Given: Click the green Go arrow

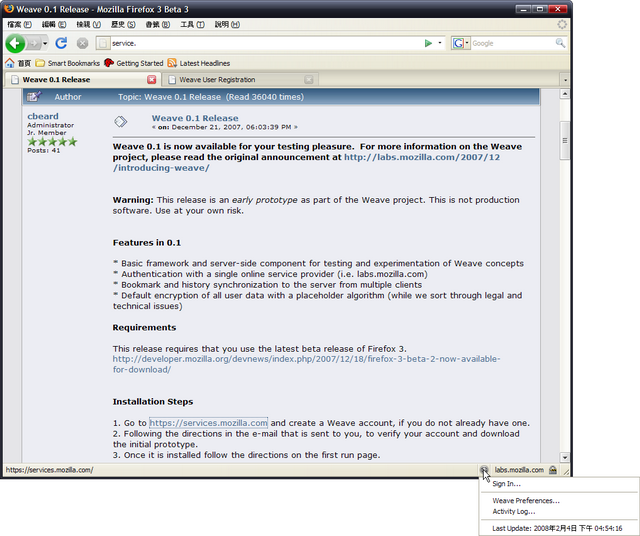Looking at the screenshot, I should [428, 43].
